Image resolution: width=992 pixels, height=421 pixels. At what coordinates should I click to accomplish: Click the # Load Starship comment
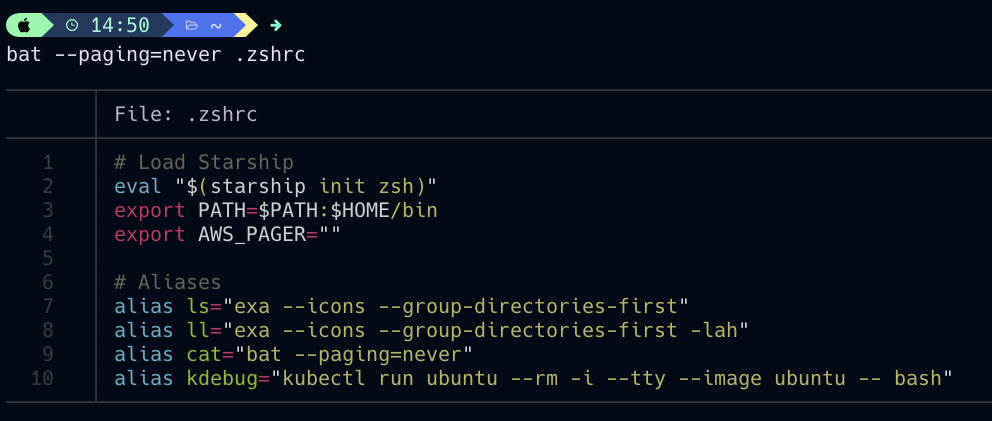(204, 163)
